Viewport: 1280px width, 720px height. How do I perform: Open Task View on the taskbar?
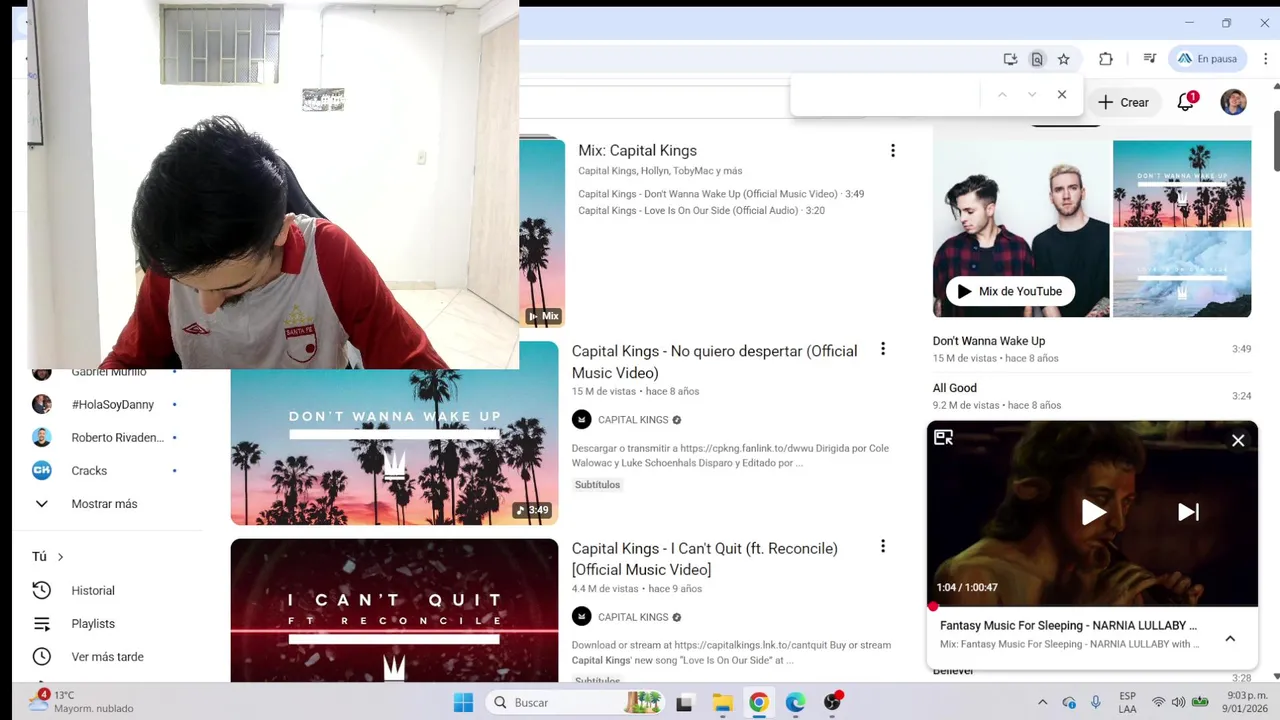(x=685, y=702)
